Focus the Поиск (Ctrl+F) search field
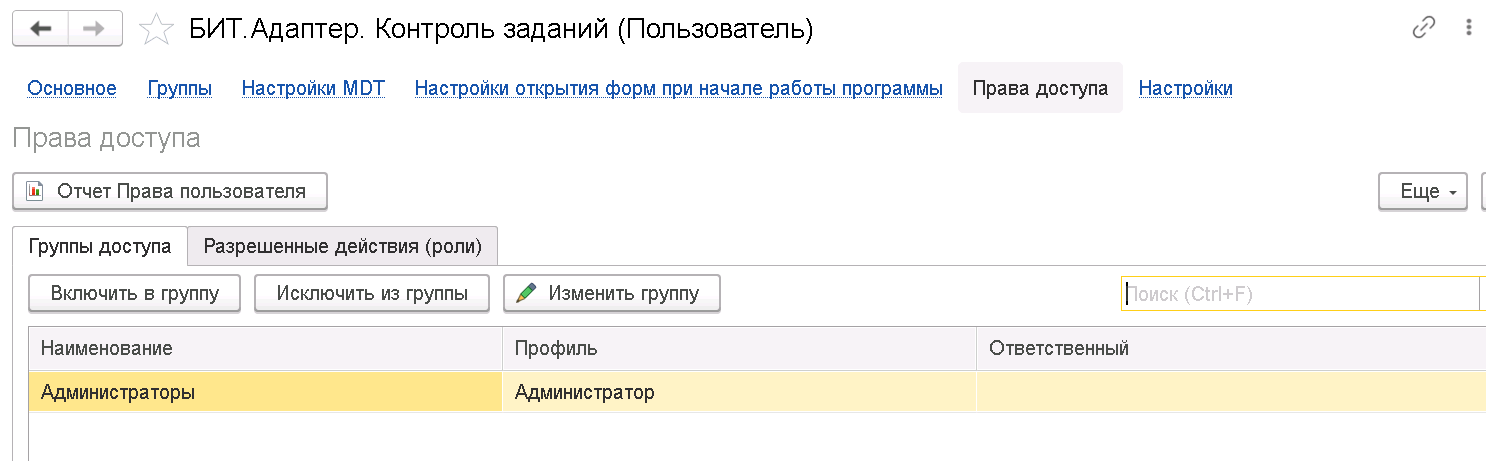 pyautogui.click(x=1300, y=294)
